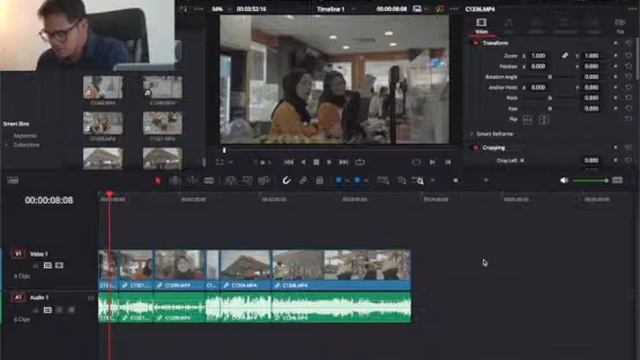
Task: Click the DIM button beside volume
Action: pos(618,180)
